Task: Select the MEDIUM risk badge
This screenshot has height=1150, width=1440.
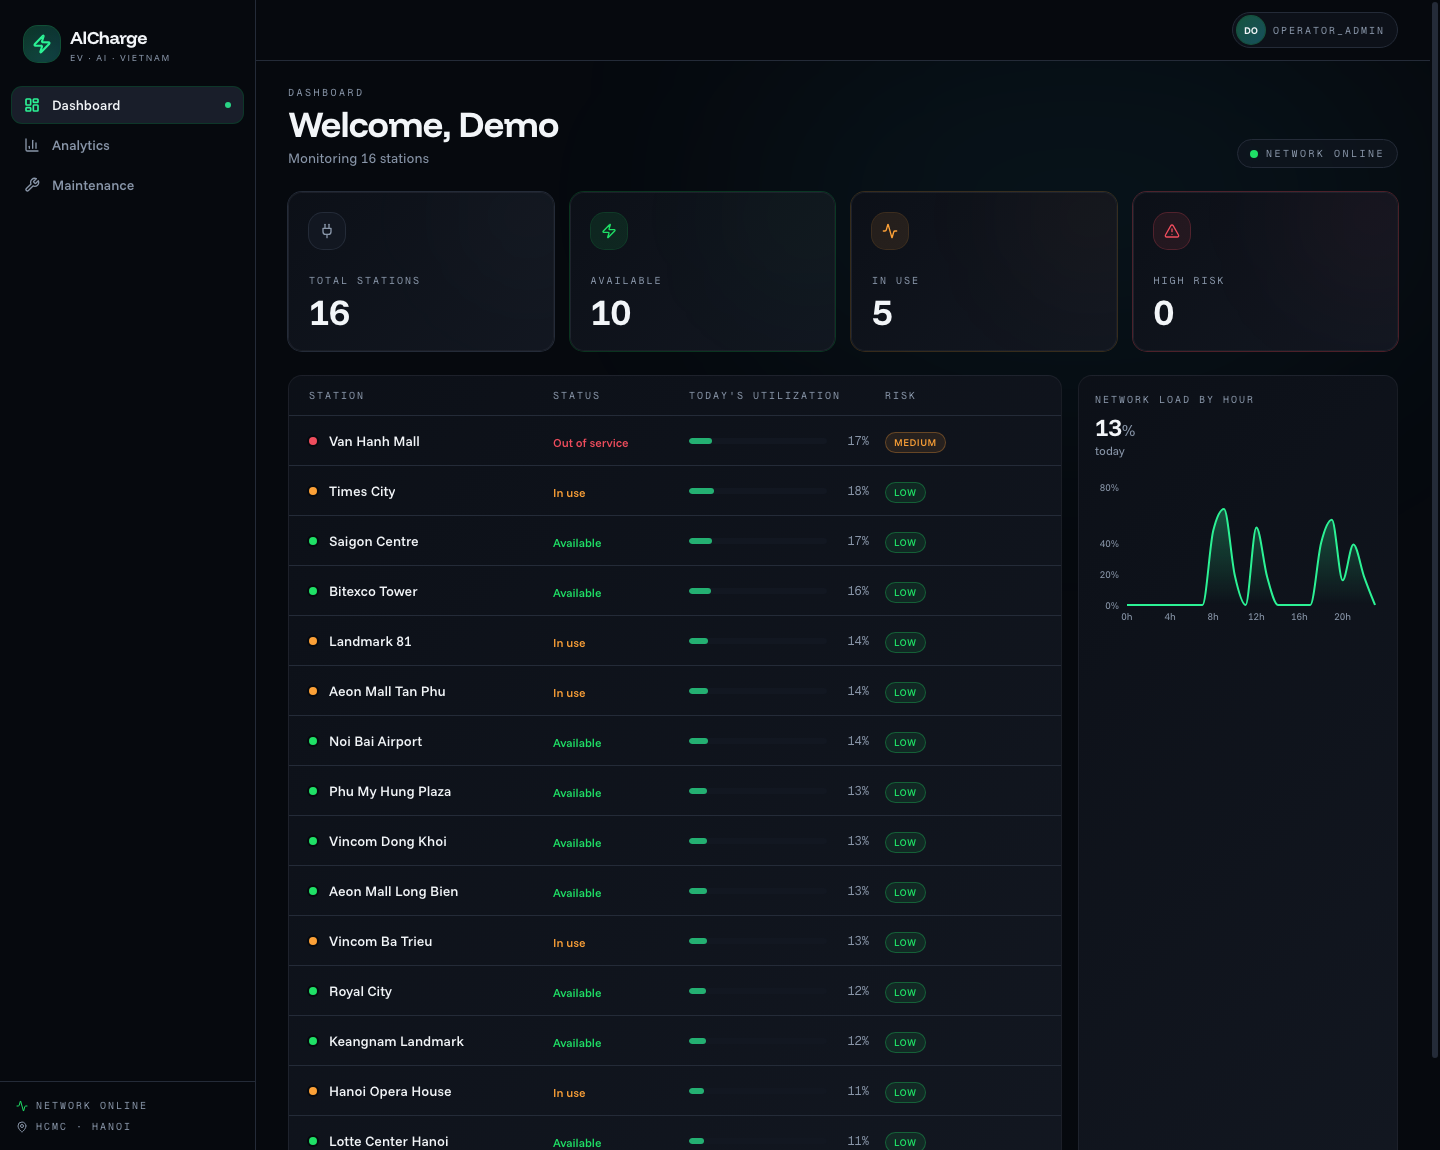Action: coord(915,443)
